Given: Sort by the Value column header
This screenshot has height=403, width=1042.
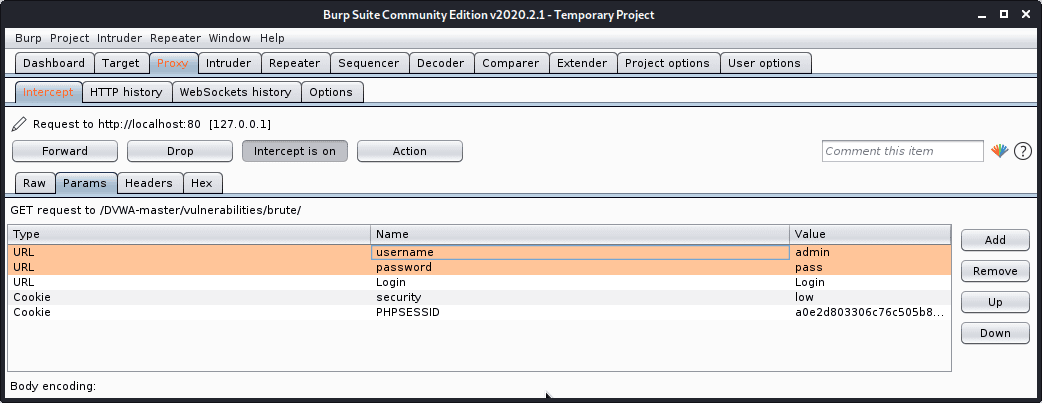Looking at the screenshot, I should pos(871,234).
